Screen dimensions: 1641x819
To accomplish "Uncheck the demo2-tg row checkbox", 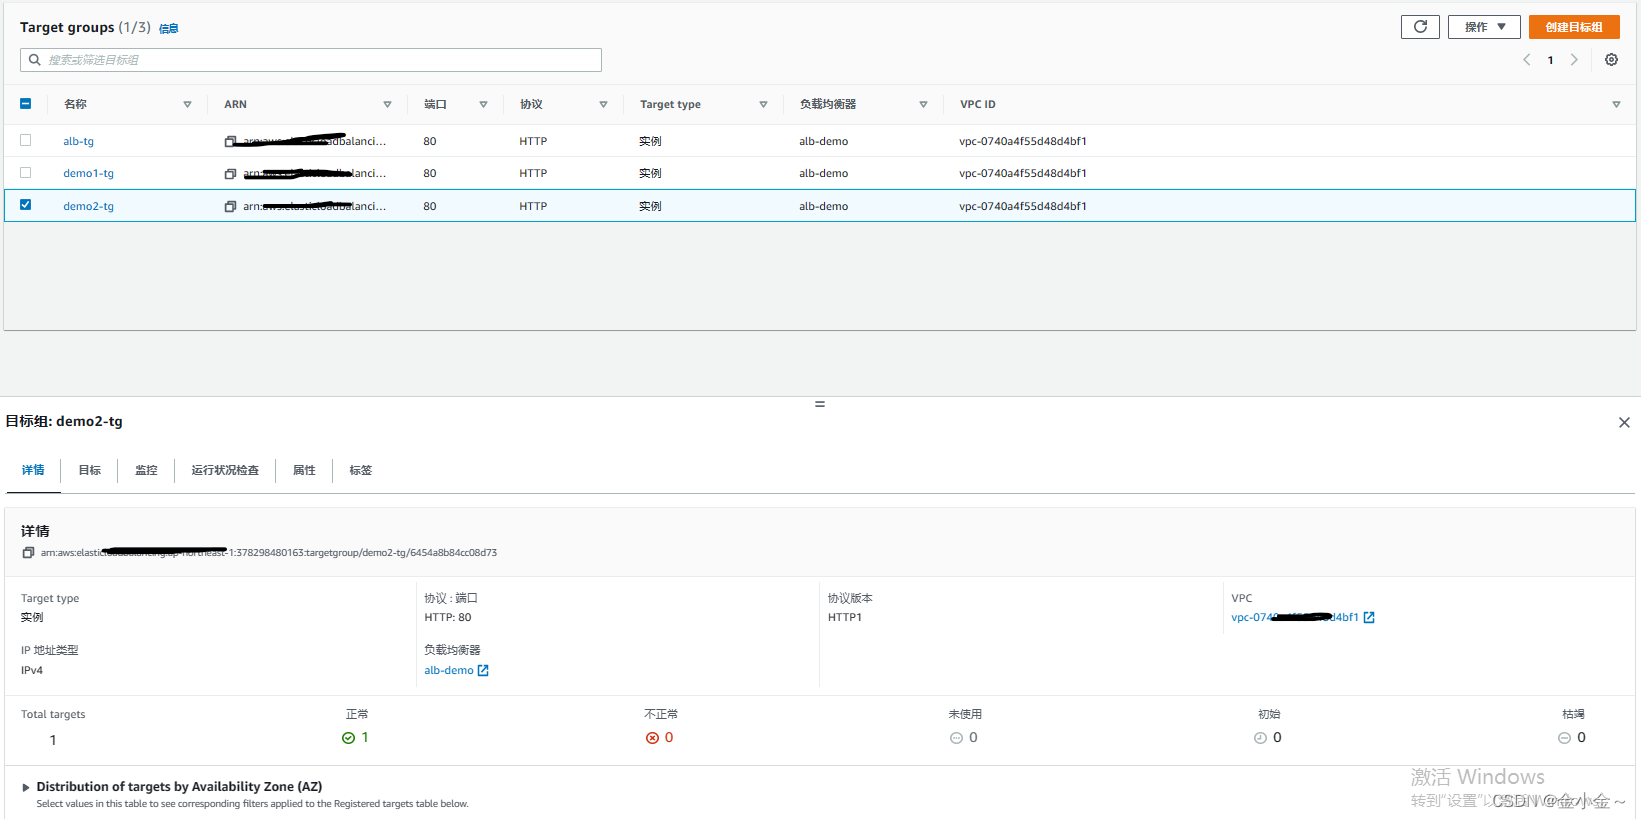I will [x=26, y=205].
